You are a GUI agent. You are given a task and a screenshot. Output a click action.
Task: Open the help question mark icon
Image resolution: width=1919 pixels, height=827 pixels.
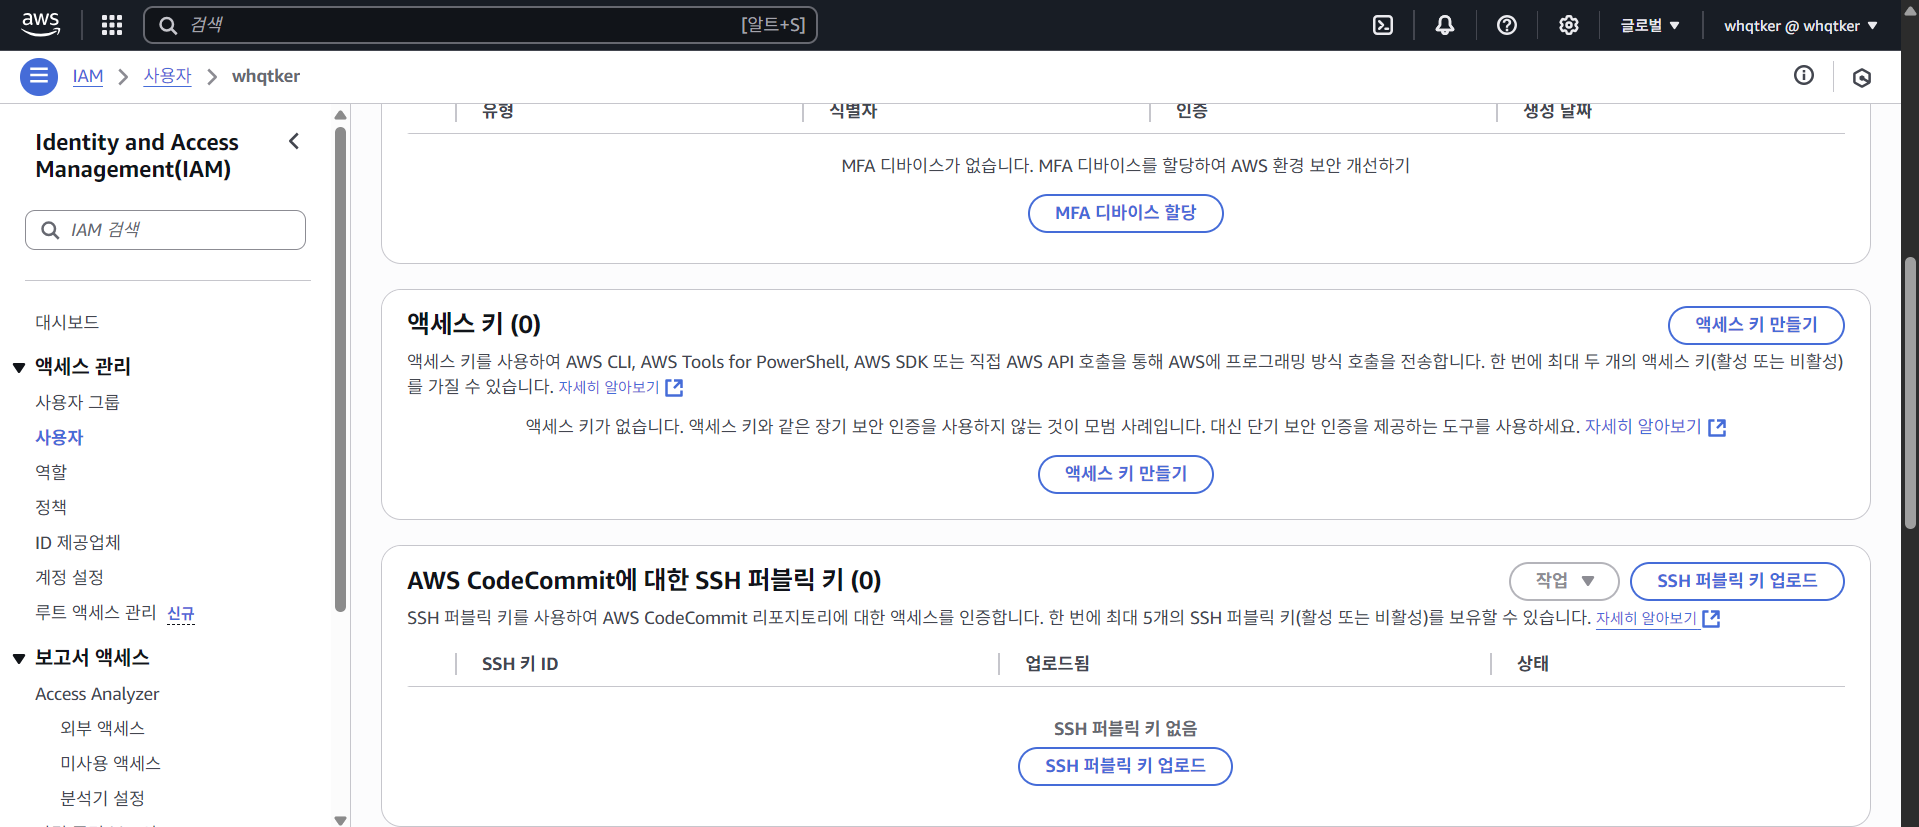click(x=1507, y=25)
